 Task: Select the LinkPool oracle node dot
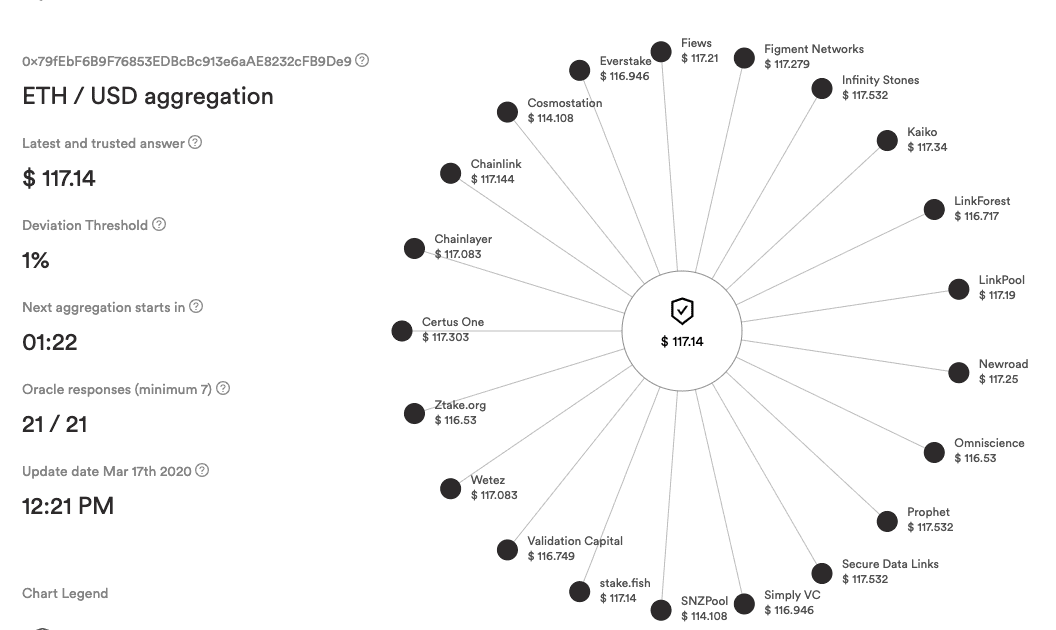(x=959, y=289)
